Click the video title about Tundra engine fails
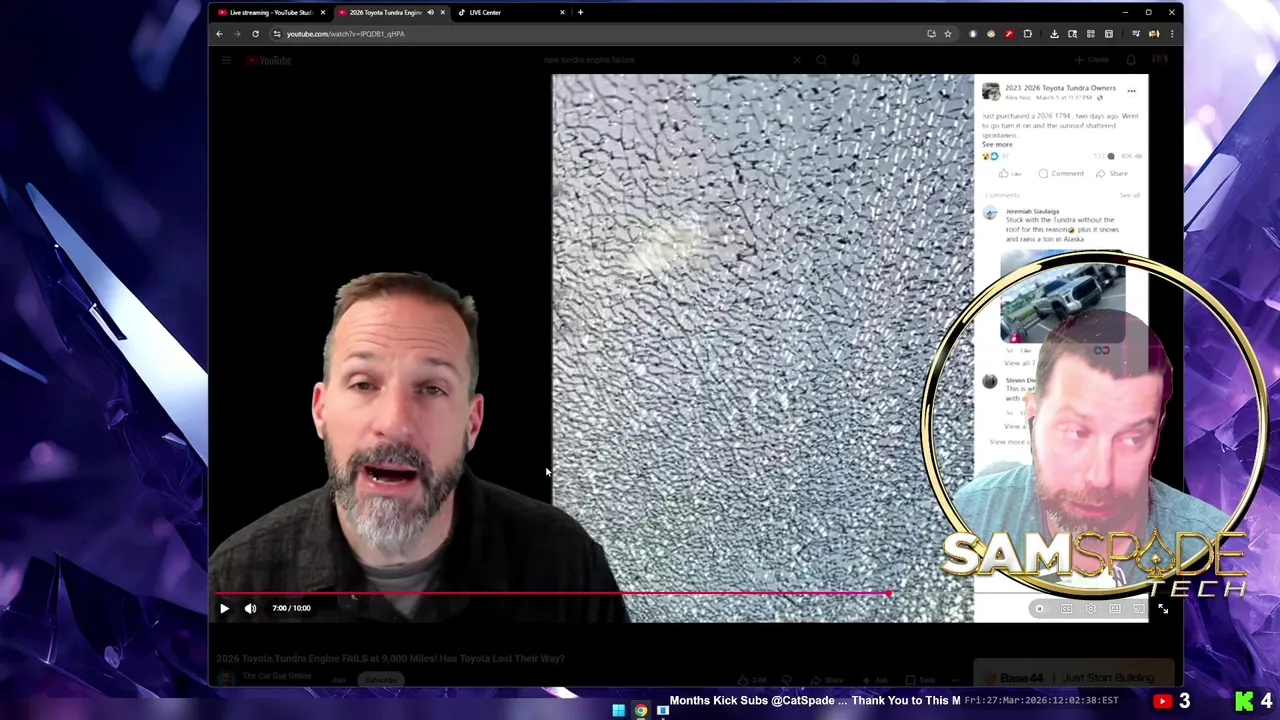Screen dimensions: 1280x720 point(391,658)
